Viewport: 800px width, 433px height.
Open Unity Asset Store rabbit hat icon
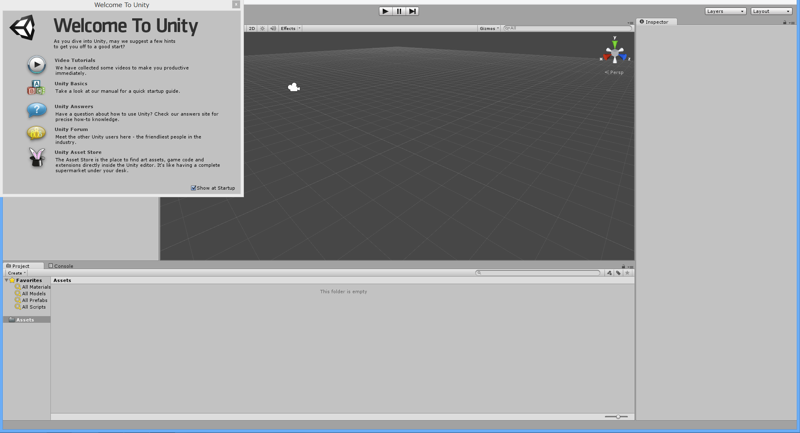(37, 157)
